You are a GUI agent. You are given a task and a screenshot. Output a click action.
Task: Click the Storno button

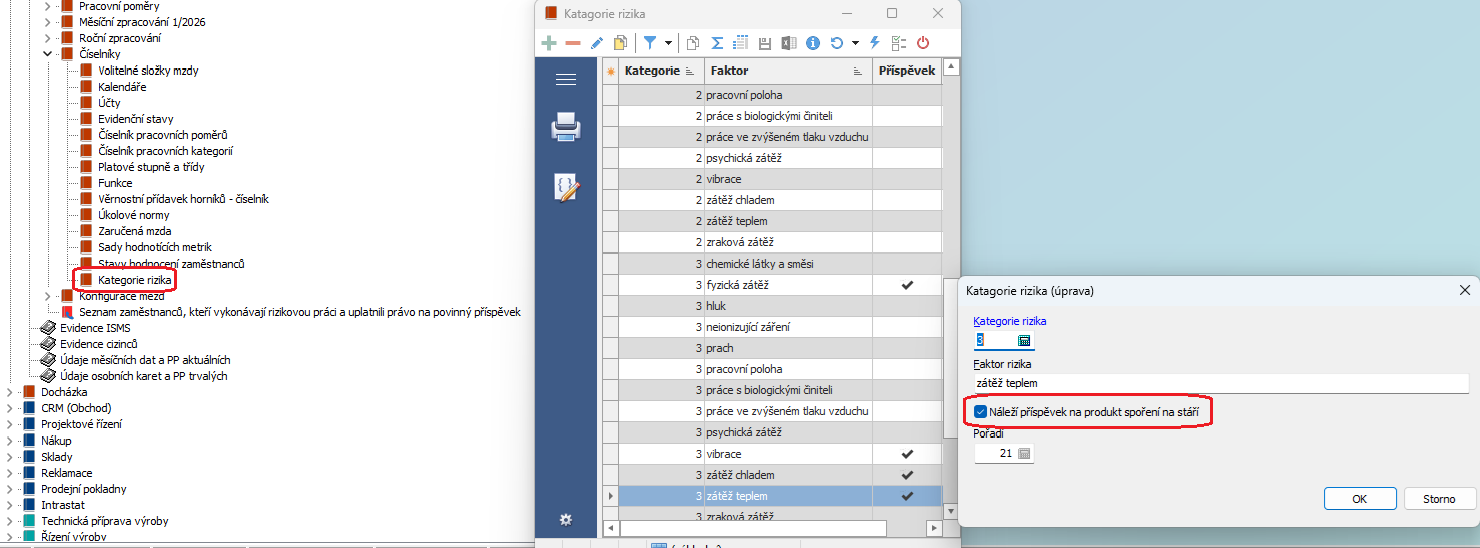coord(1438,498)
